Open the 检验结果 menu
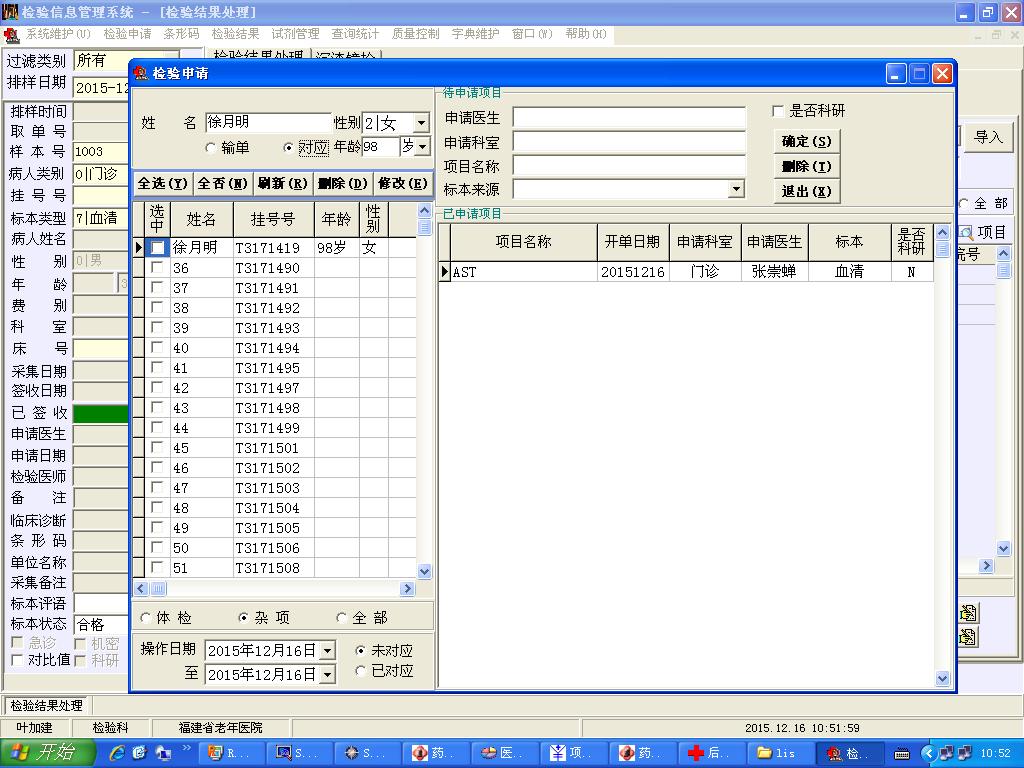The width and height of the screenshot is (1024, 768). [235, 34]
